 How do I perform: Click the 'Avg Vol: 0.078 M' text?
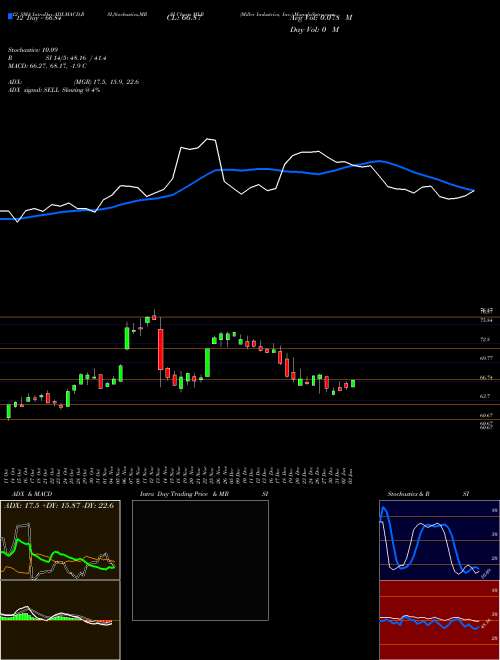[x=321, y=18]
